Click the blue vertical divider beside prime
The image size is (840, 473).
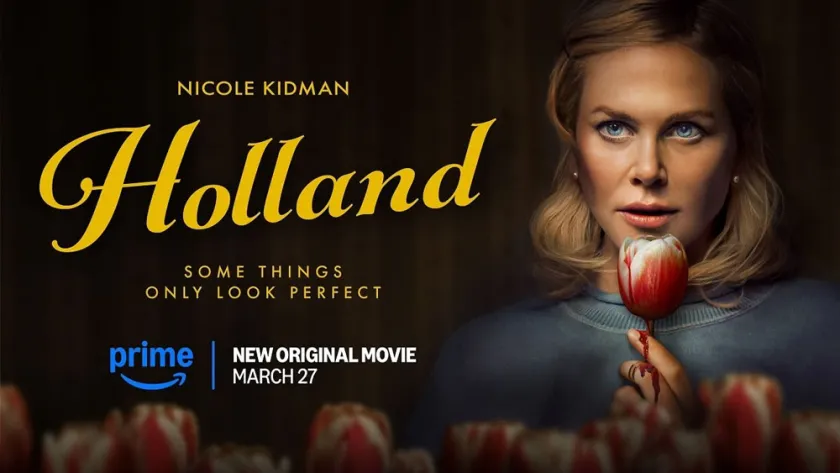(214, 365)
